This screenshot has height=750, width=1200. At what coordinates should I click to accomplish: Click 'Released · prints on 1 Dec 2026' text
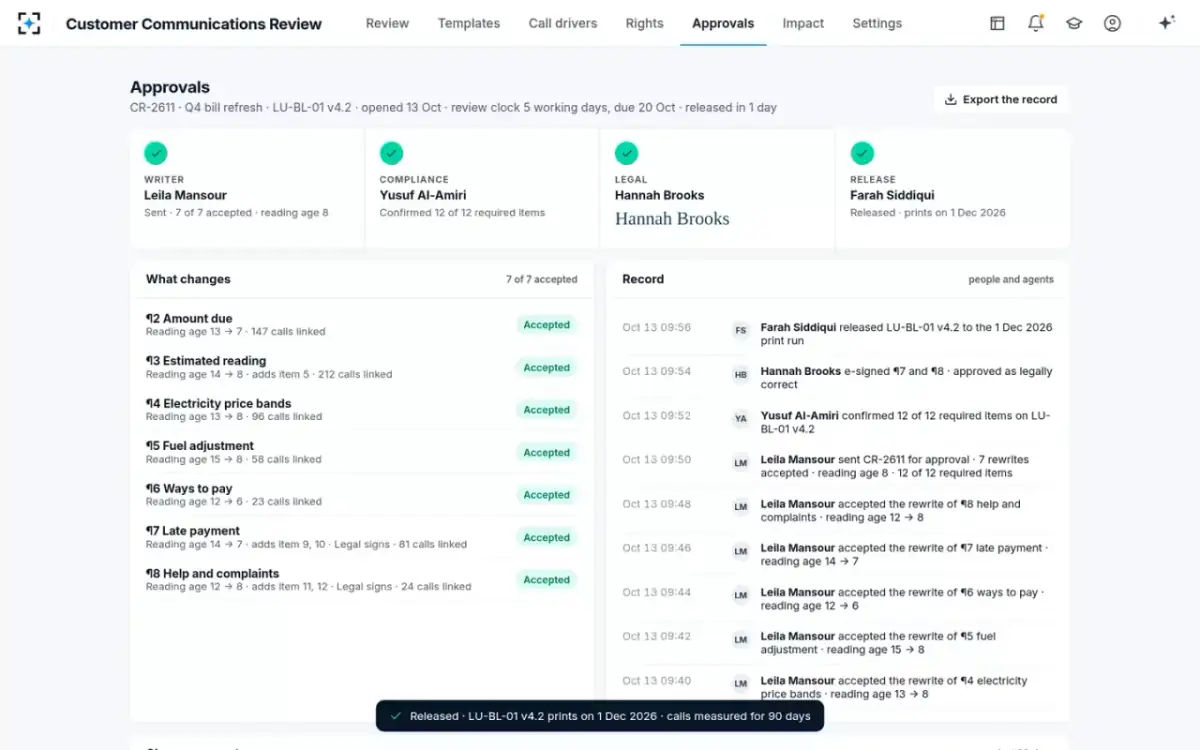(928, 213)
